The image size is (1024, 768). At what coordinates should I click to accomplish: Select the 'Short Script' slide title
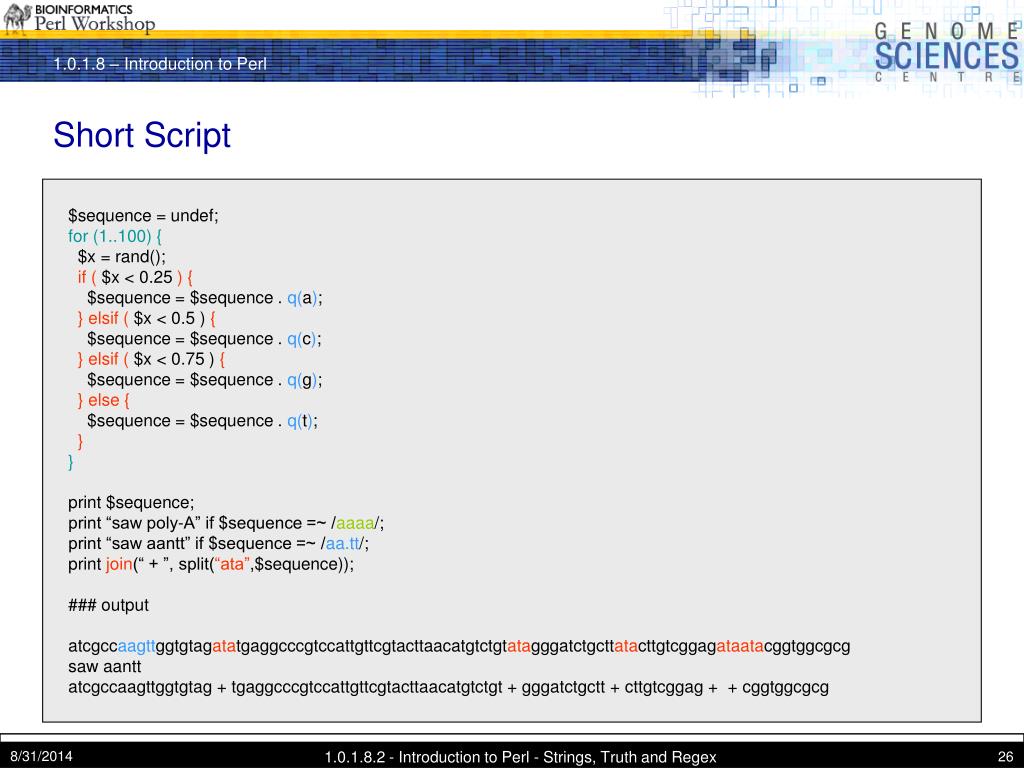[142, 135]
